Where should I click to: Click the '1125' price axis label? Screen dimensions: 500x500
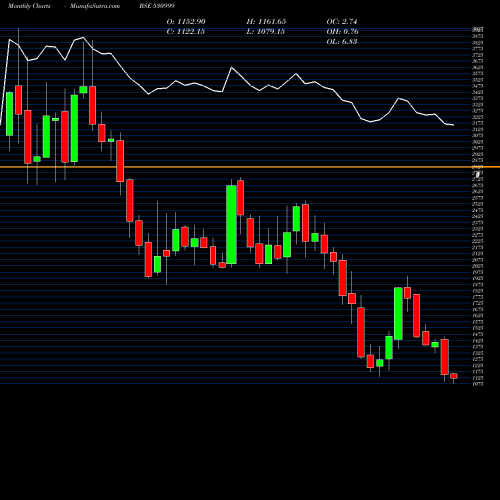478,378
